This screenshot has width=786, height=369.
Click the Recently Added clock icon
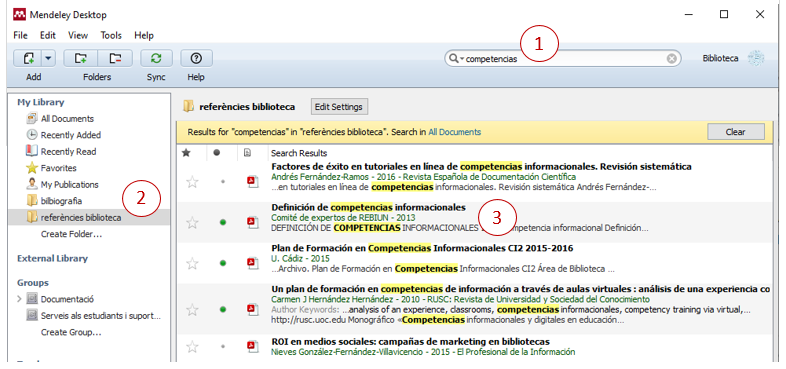32,135
